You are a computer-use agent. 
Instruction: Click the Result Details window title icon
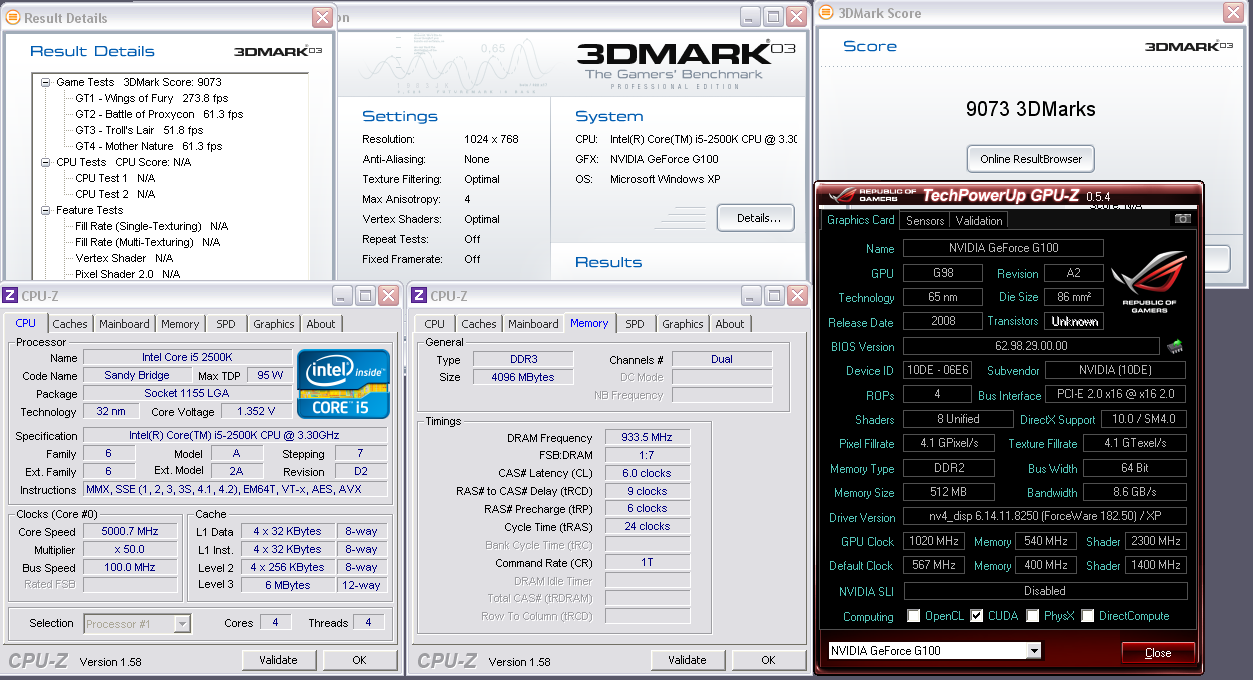(x=12, y=18)
